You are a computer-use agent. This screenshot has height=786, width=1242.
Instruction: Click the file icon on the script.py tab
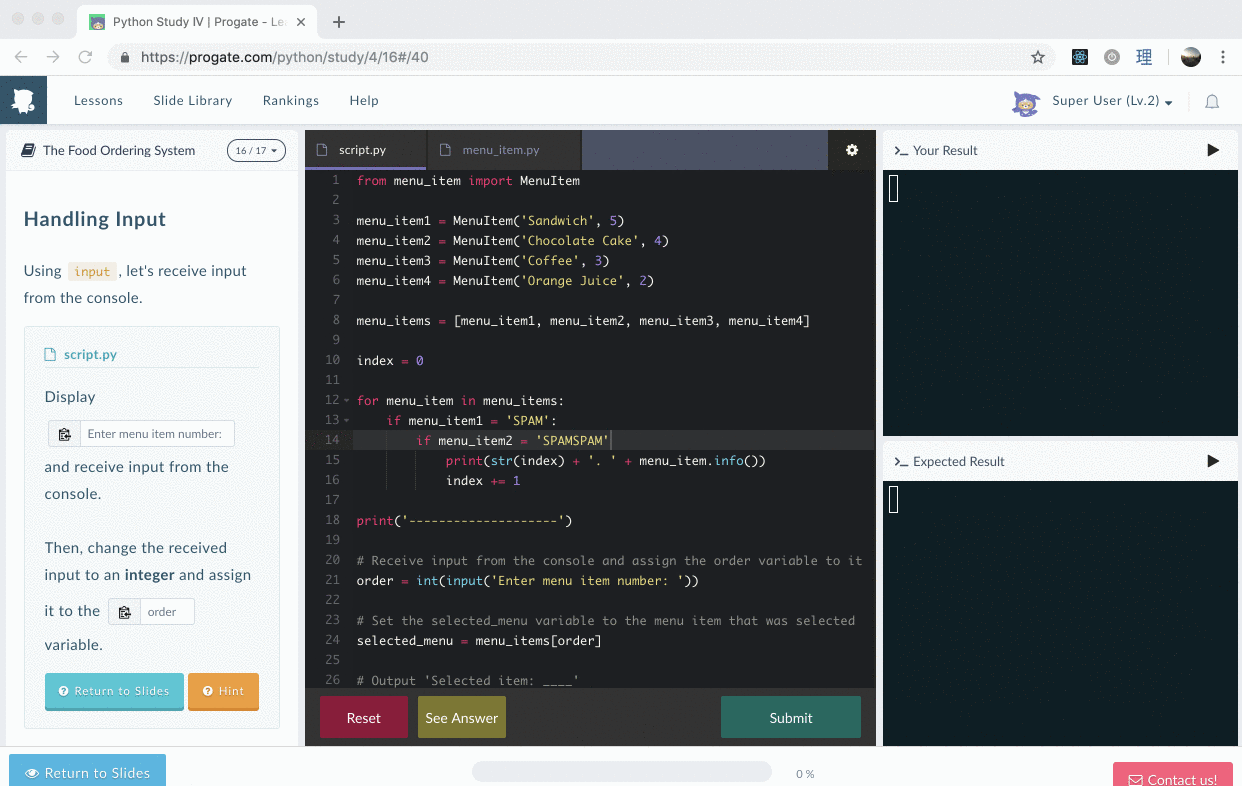point(323,149)
